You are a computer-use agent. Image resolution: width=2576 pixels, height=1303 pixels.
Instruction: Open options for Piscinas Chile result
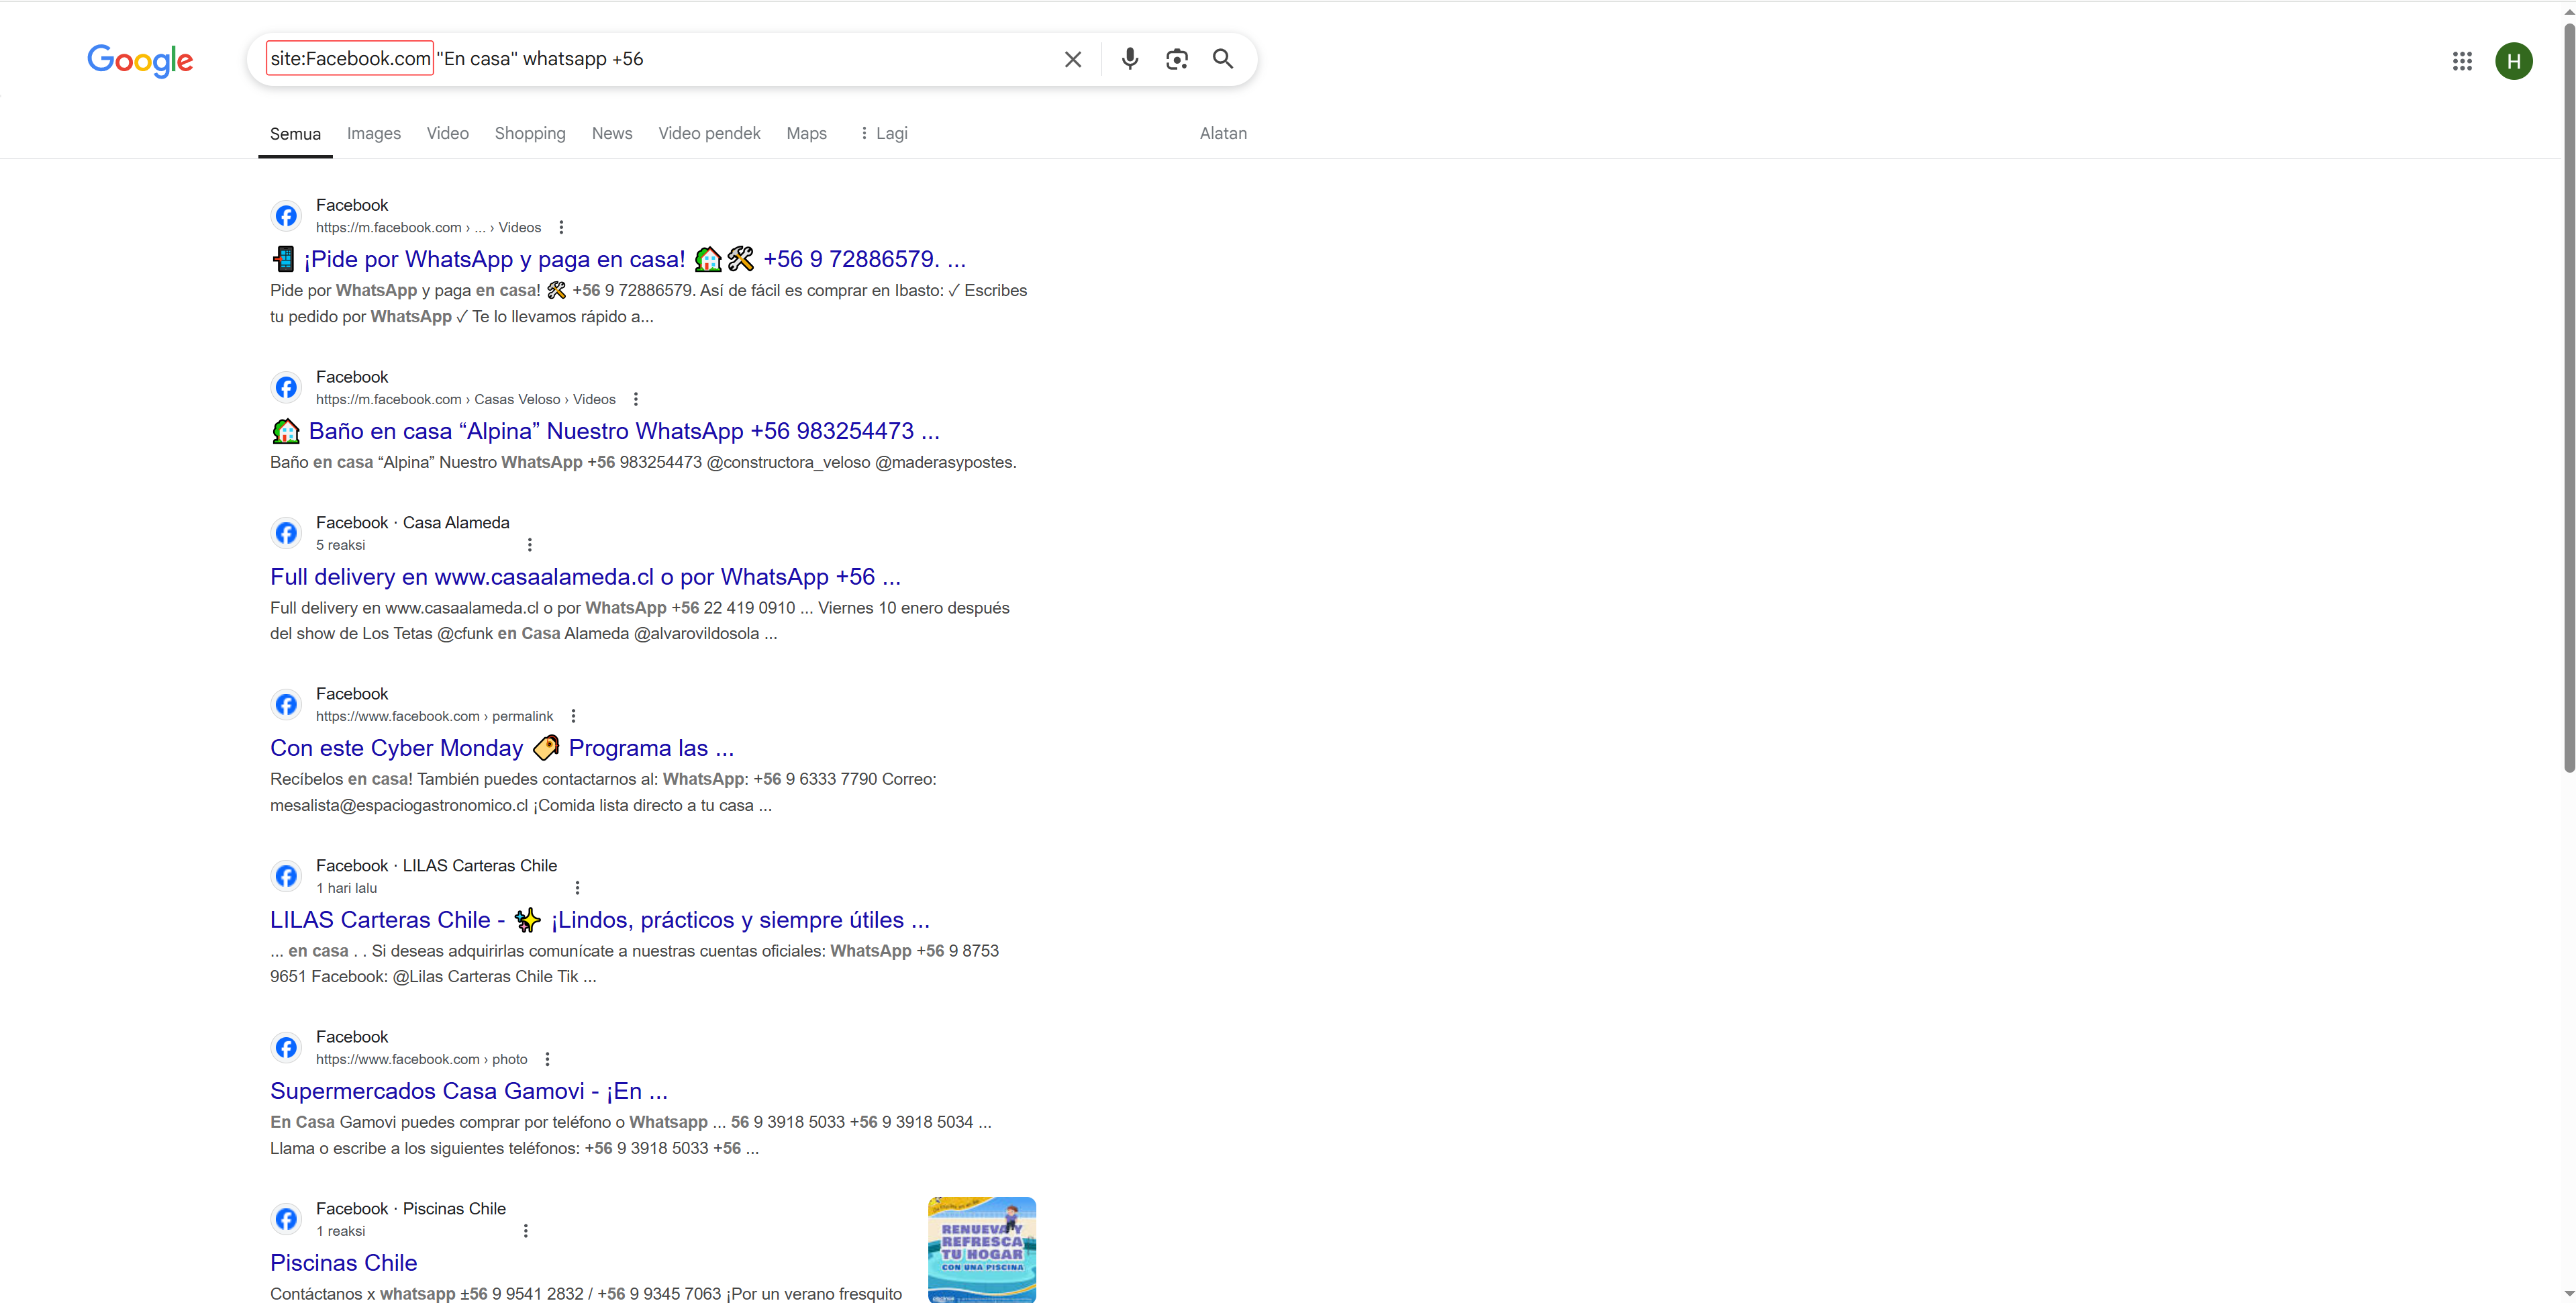[x=526, y=1231]
